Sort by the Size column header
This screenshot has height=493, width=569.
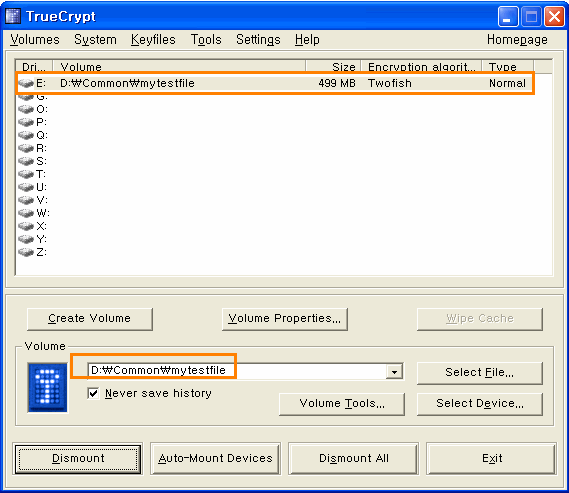tap(333, 67)
